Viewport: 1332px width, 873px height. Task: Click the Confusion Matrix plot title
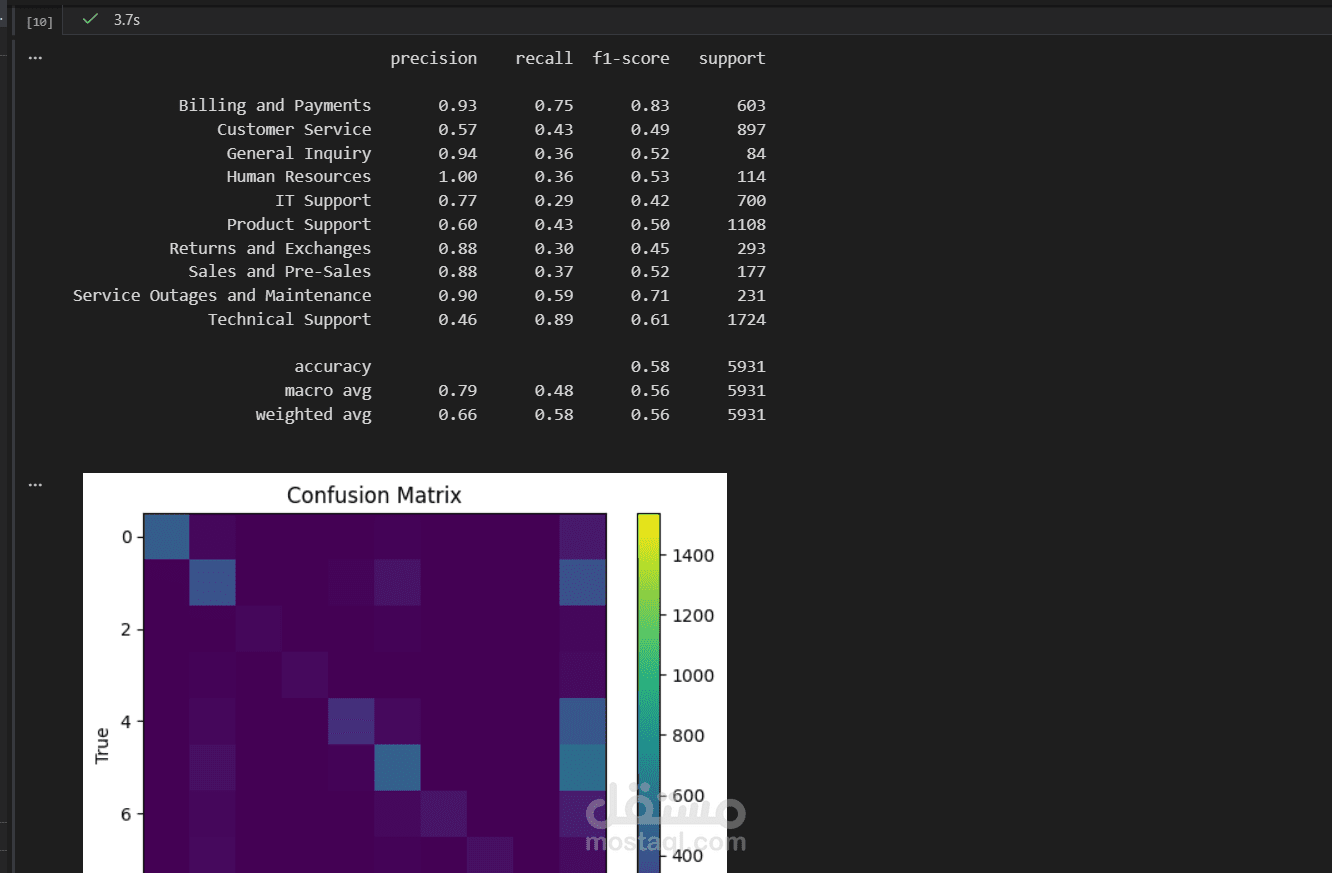(x=374, y=495)
